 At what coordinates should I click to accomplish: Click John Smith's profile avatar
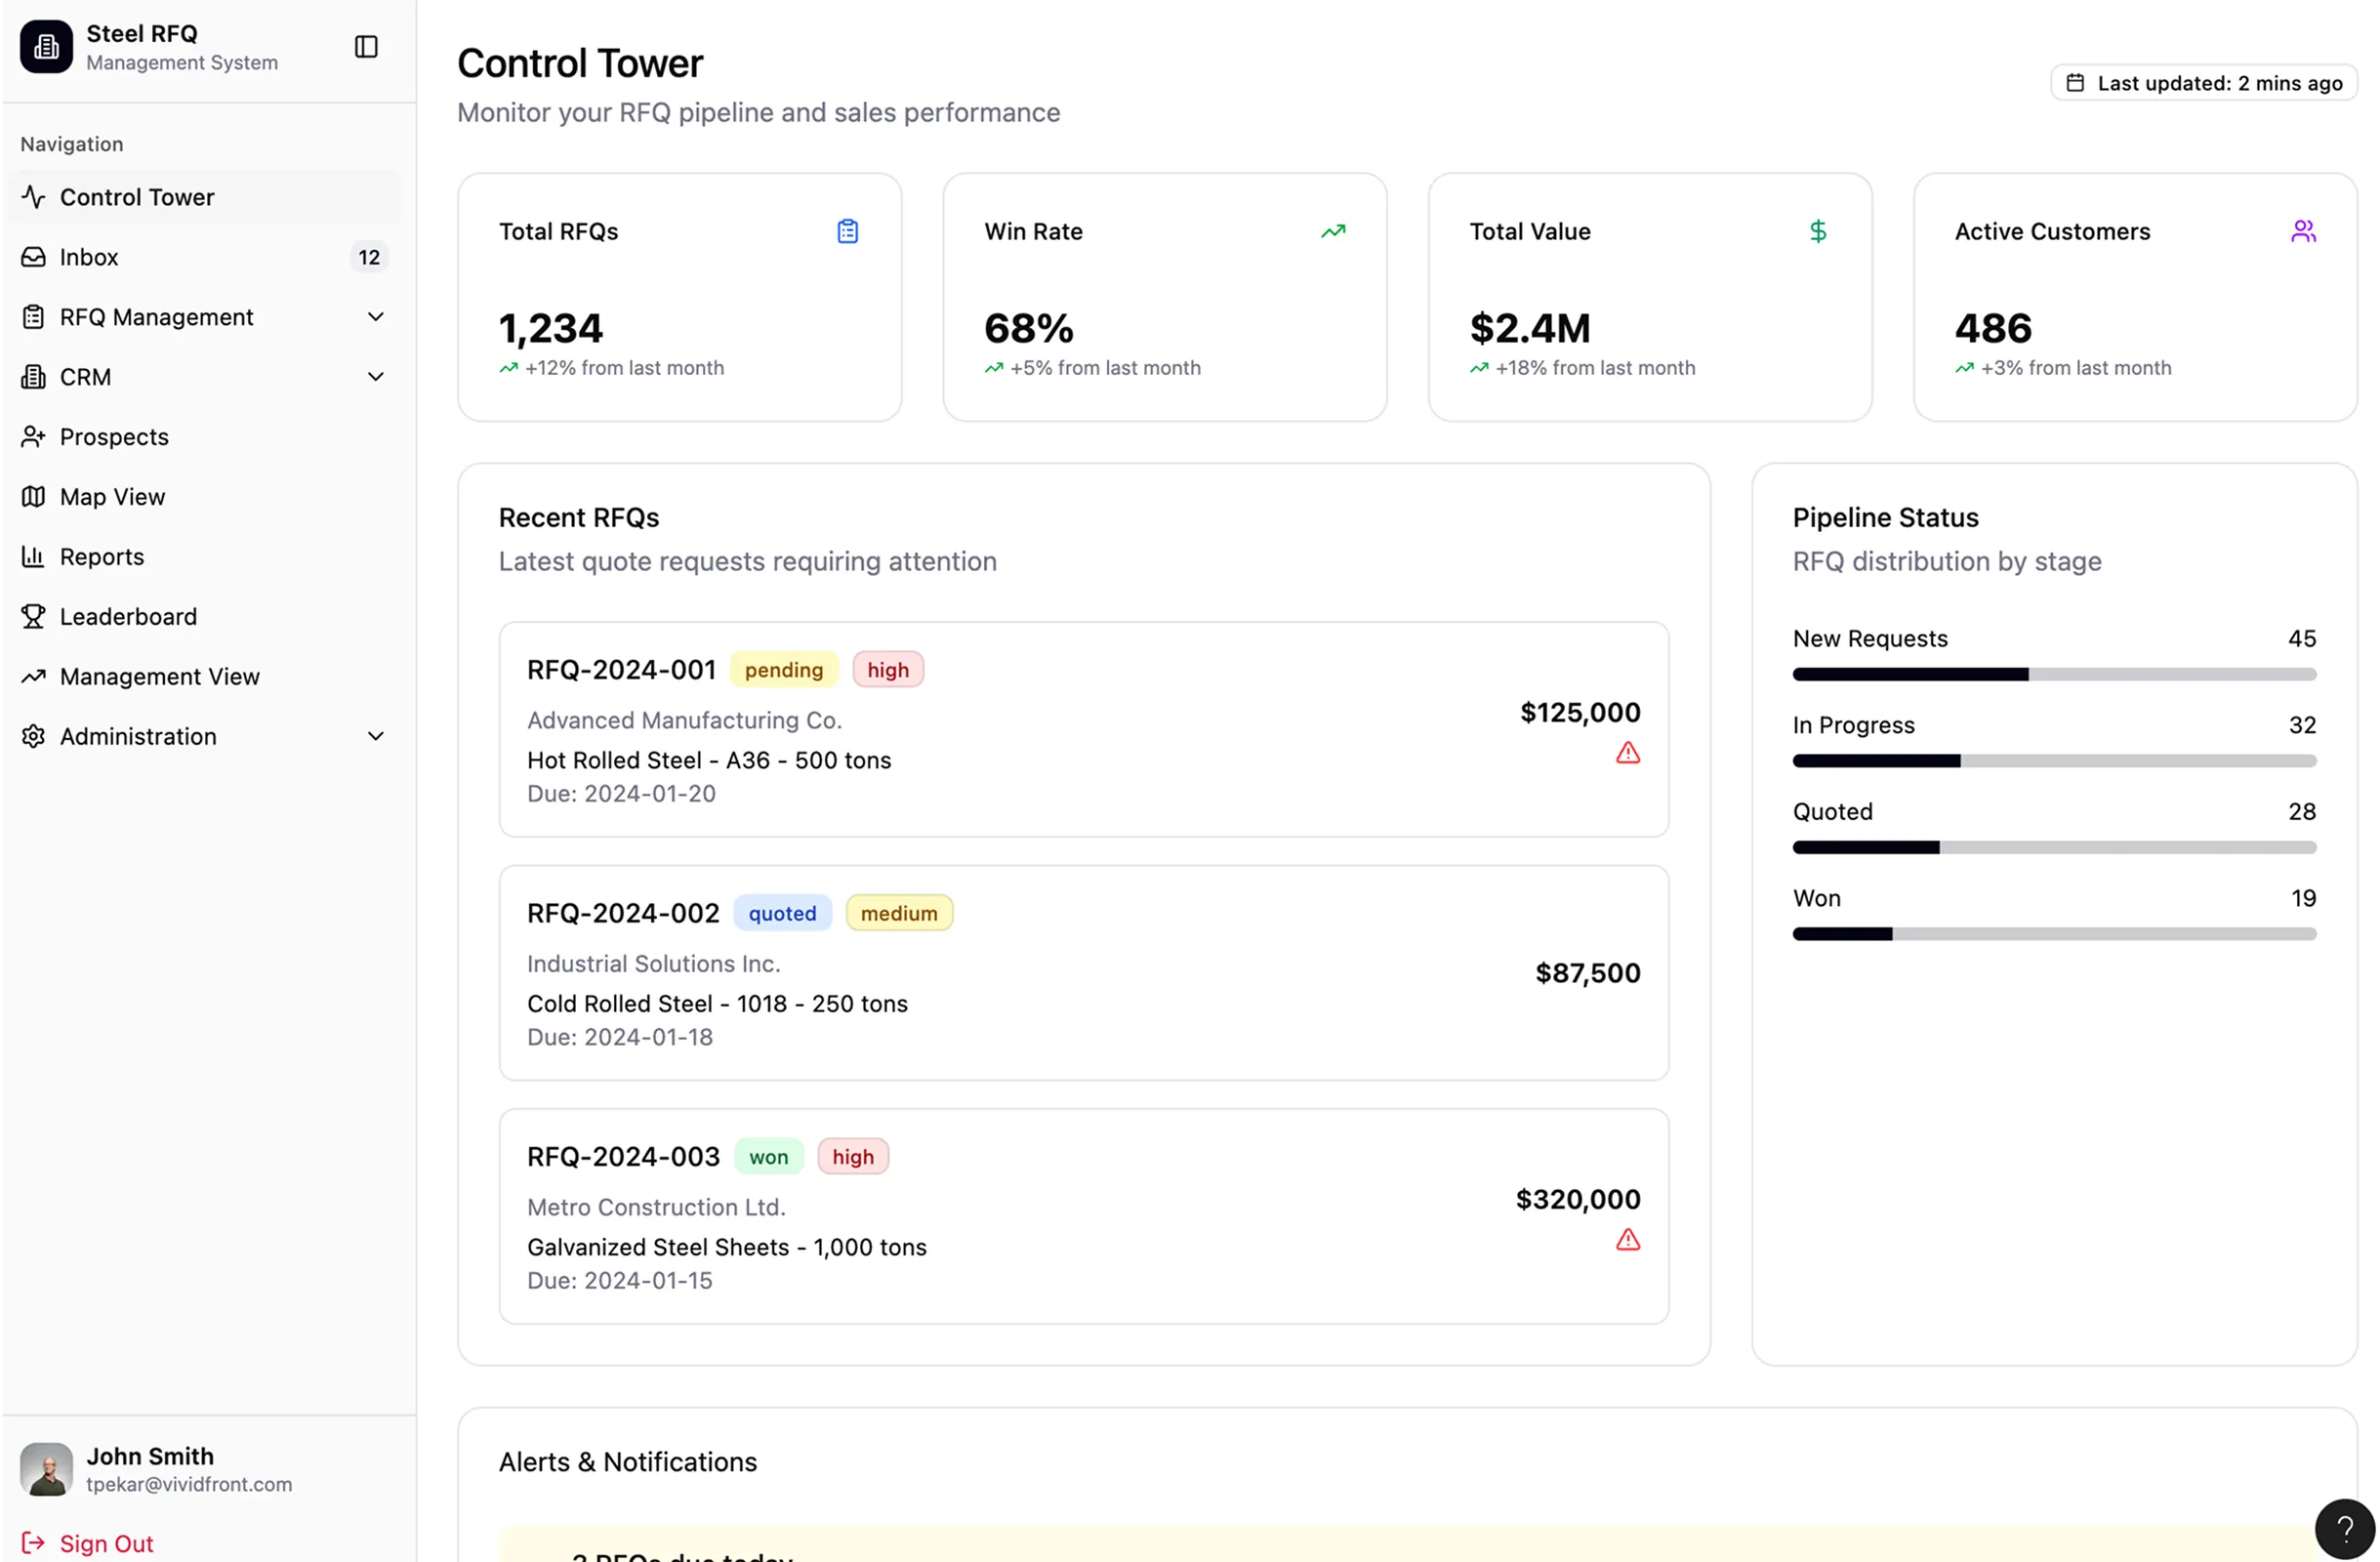coord(46,1469)
